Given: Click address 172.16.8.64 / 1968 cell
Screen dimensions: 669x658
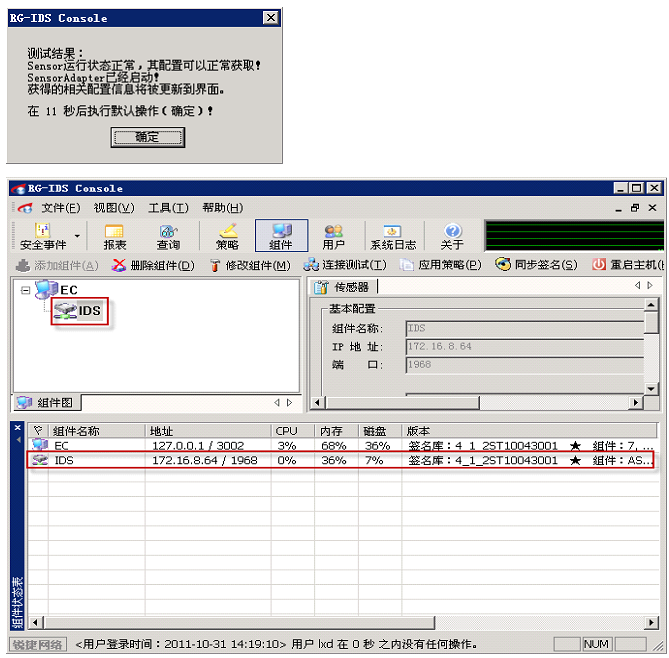Looking at the screenshot, I should (205, 460).
